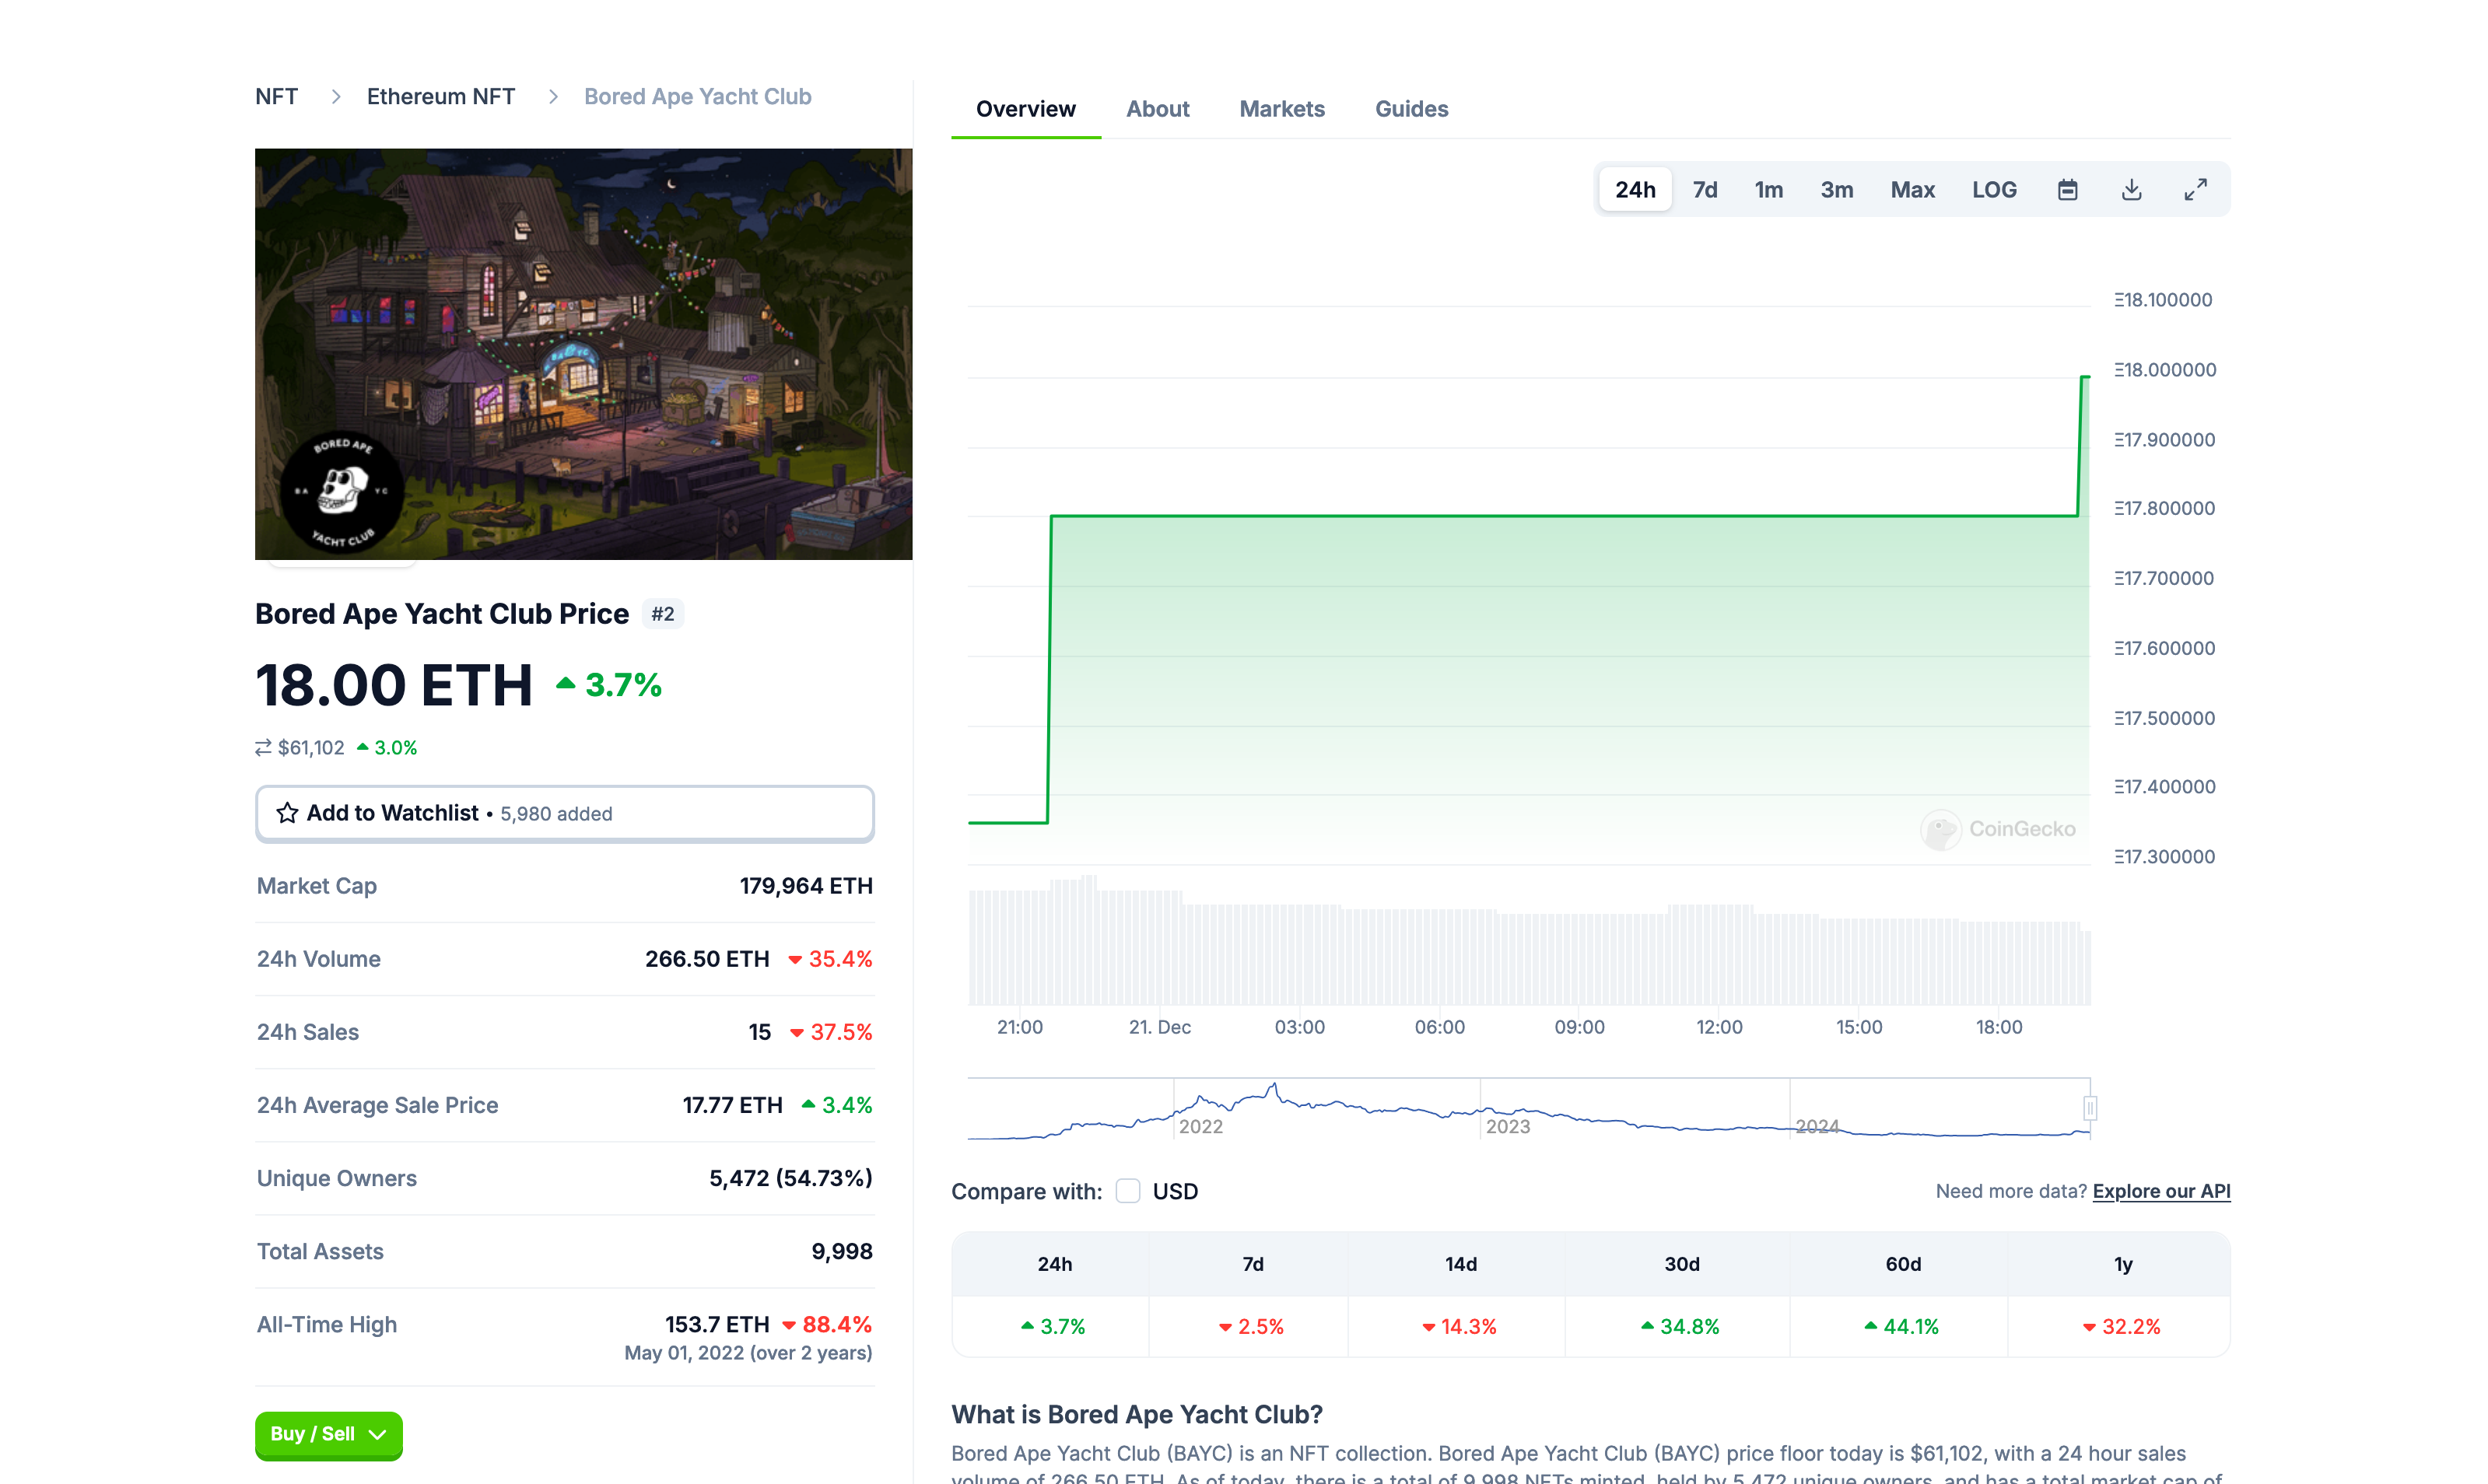Click the breadcrumb chevron after Ethereum NFT
2488x1484 pixels.
[553, 97]
